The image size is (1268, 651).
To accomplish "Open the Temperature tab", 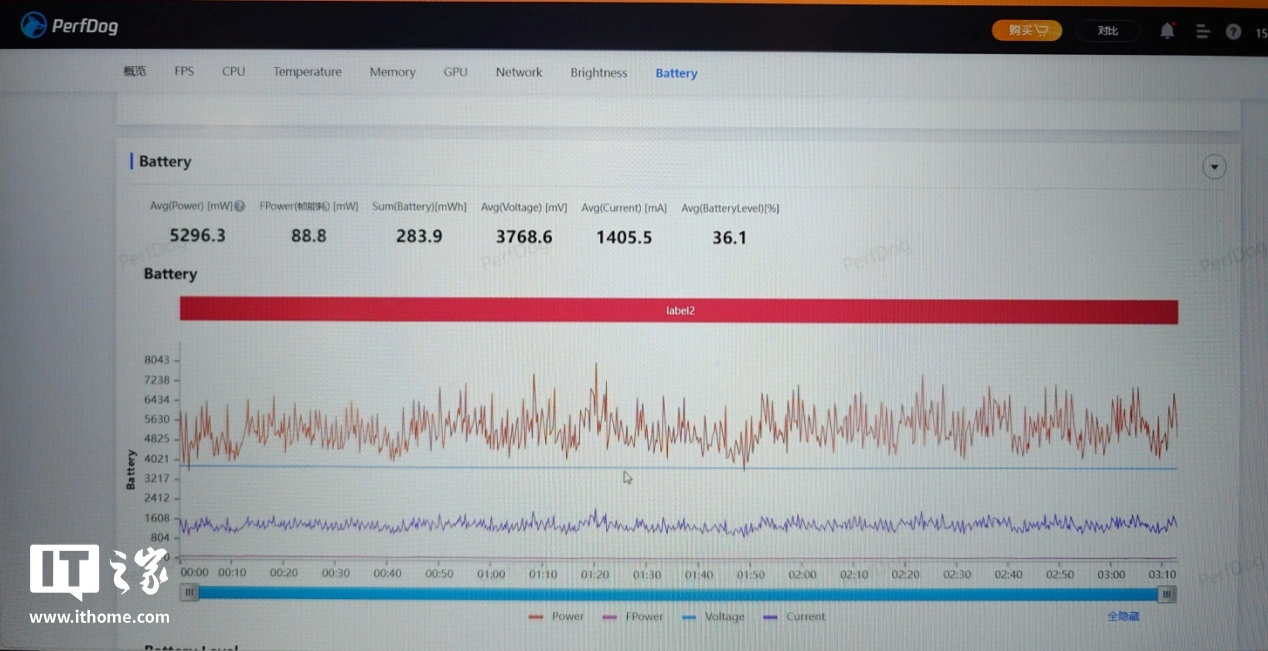I will tap(307, 72).
